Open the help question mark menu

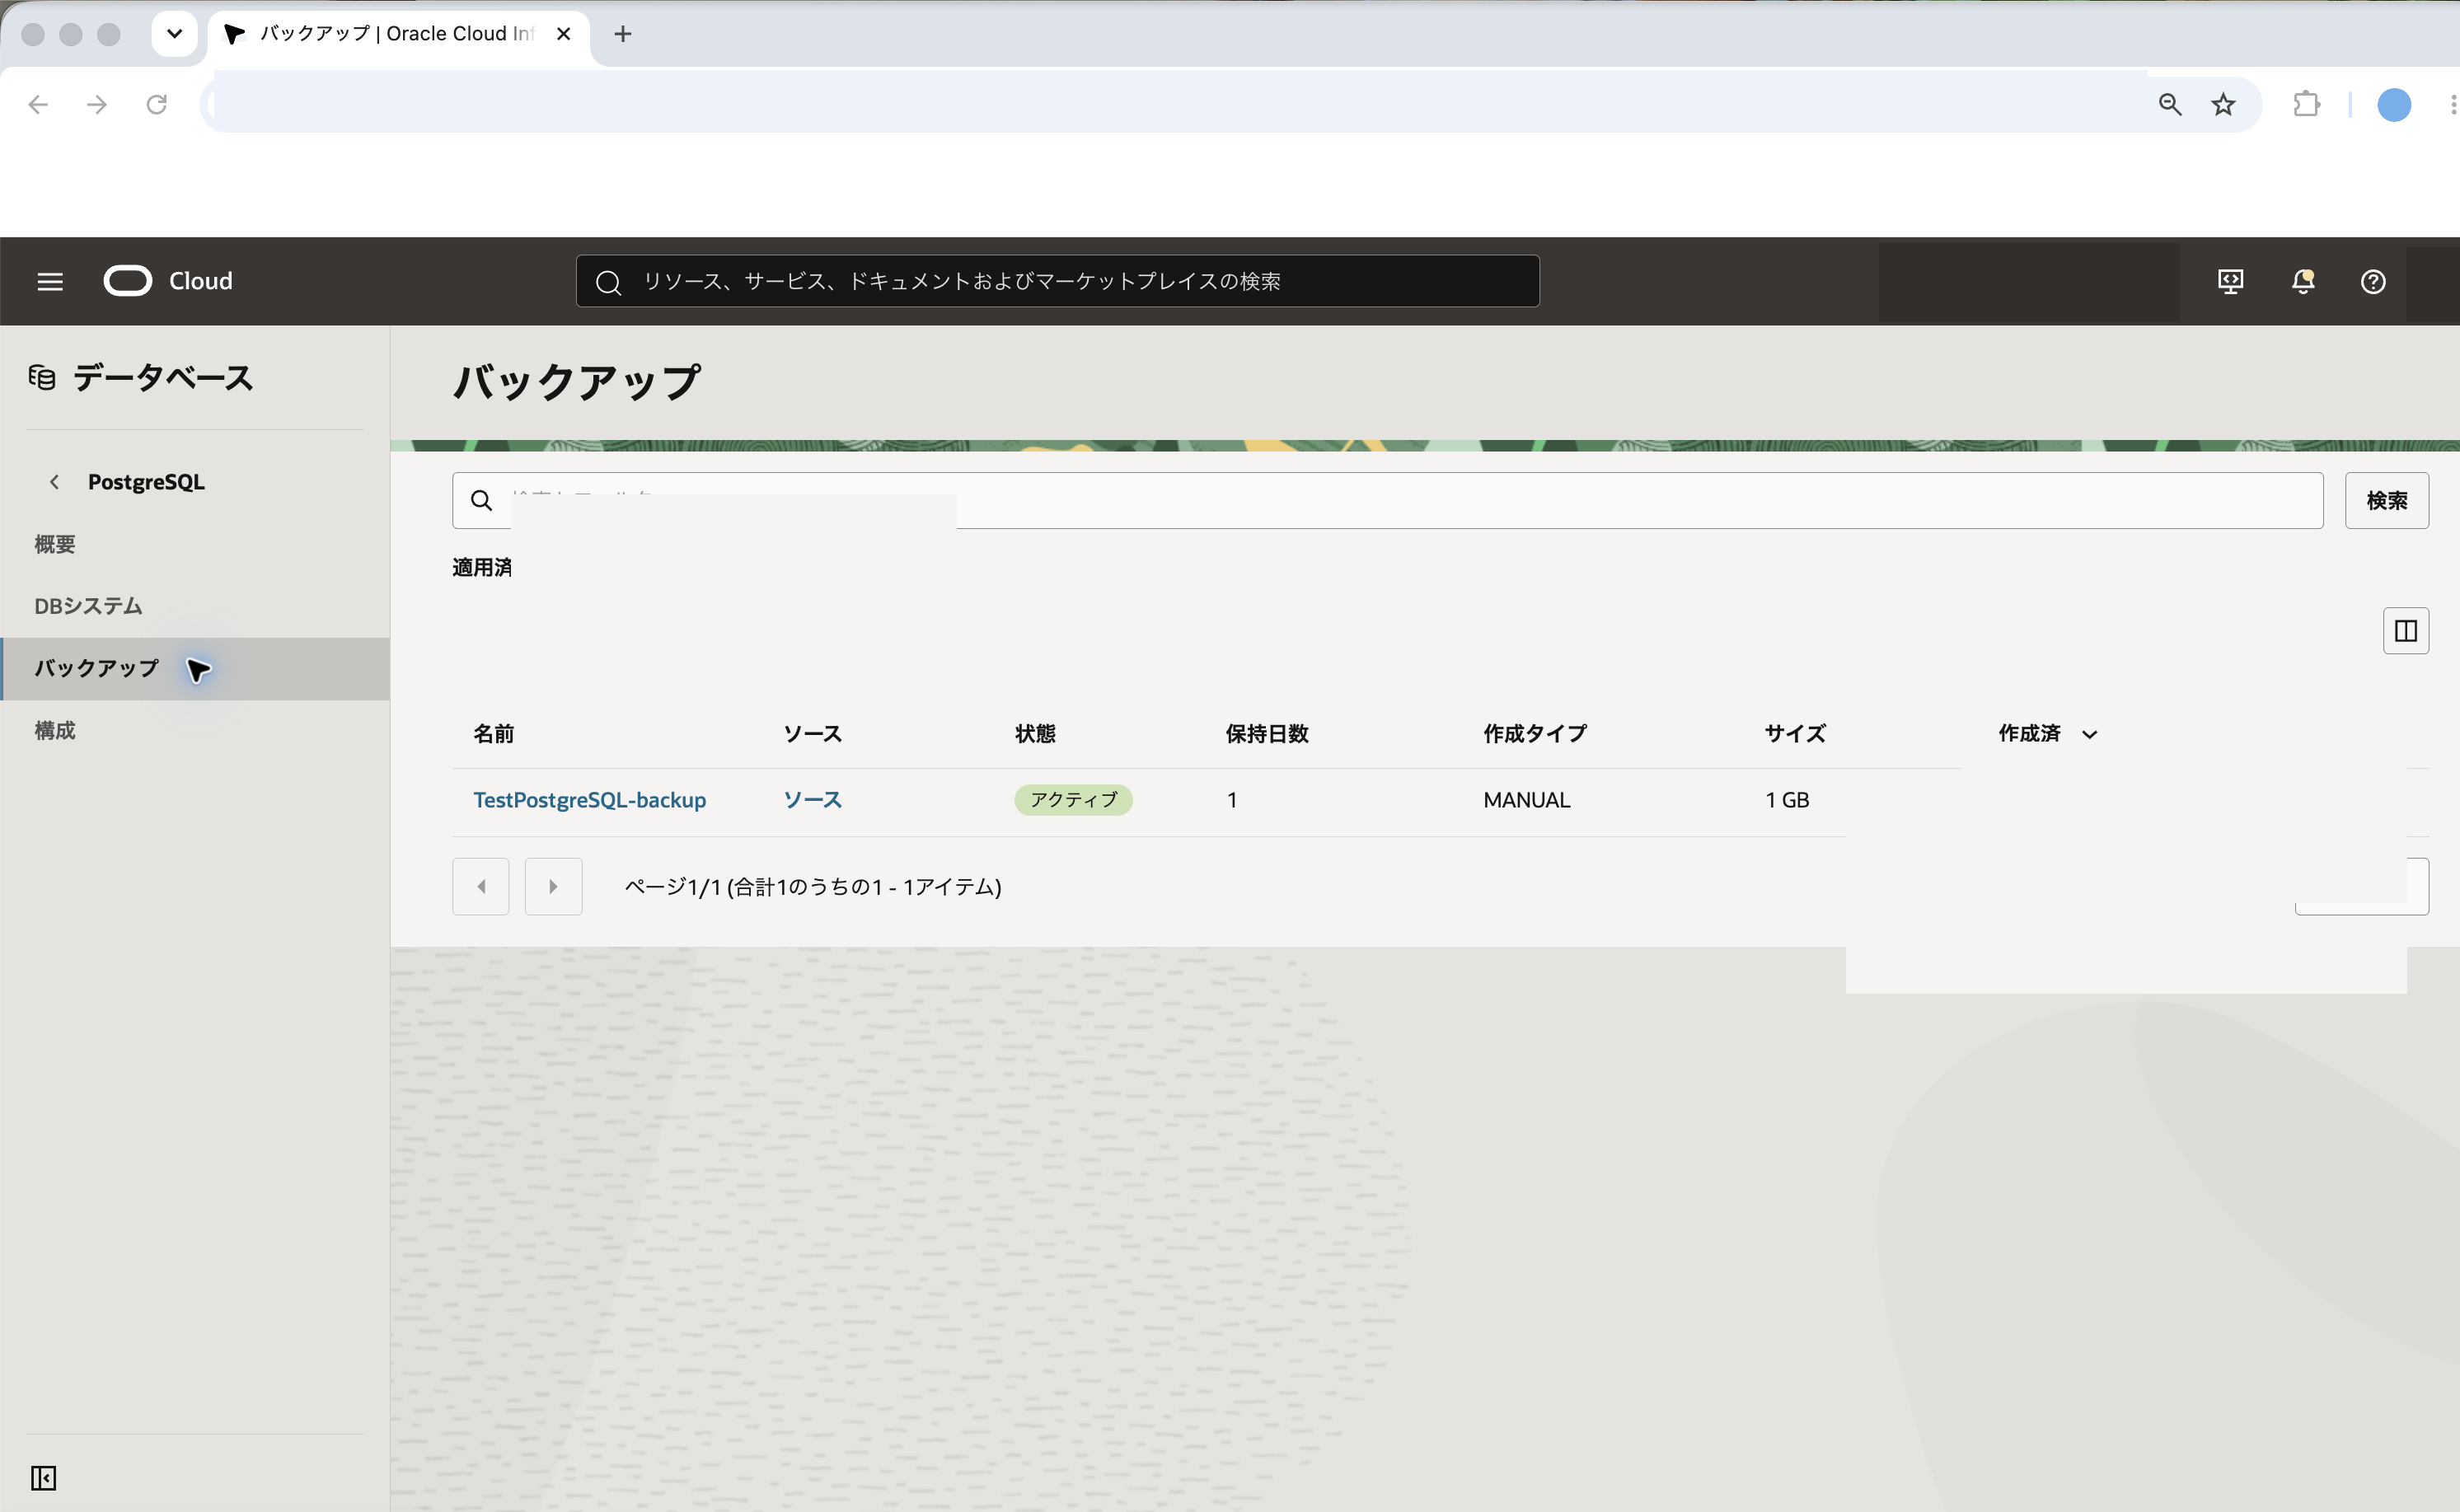pos(2373,282)
